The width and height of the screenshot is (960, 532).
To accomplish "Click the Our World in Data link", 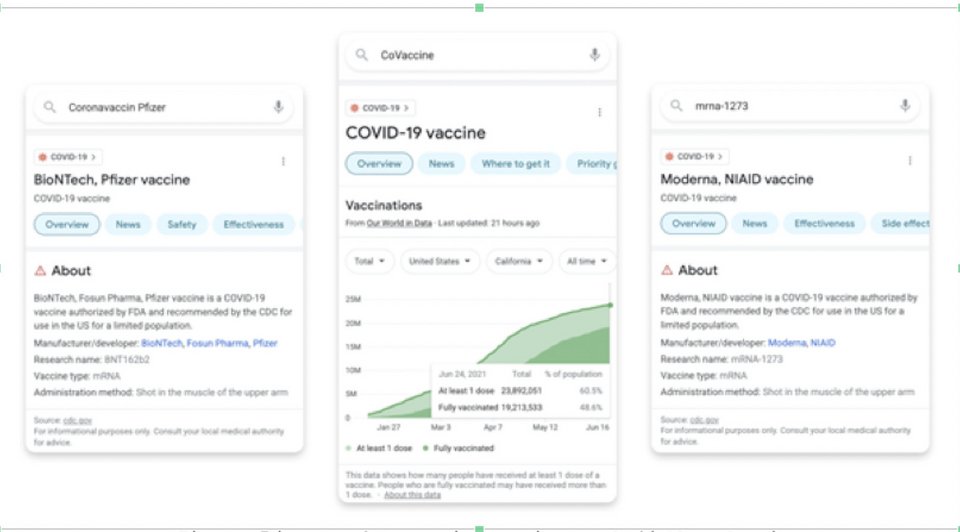I will (399, 223).
